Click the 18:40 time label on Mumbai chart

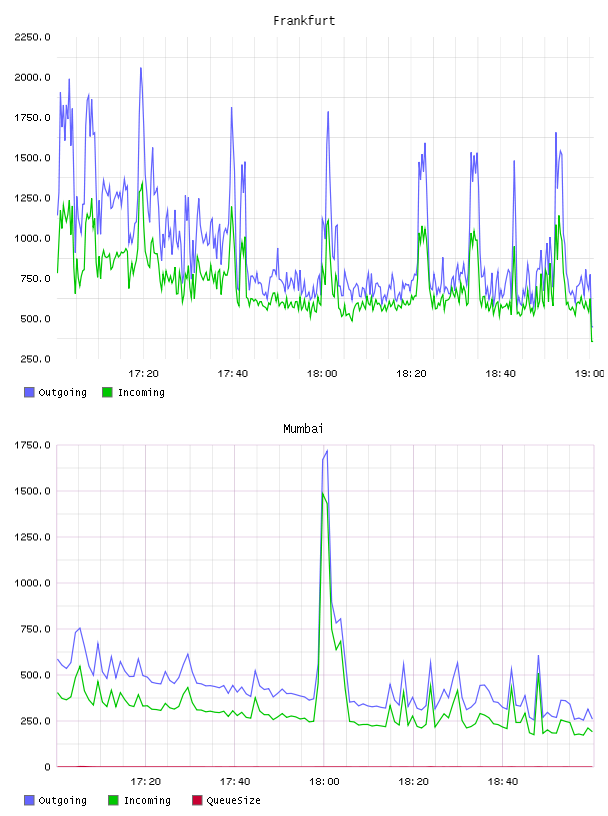[502, 782]
